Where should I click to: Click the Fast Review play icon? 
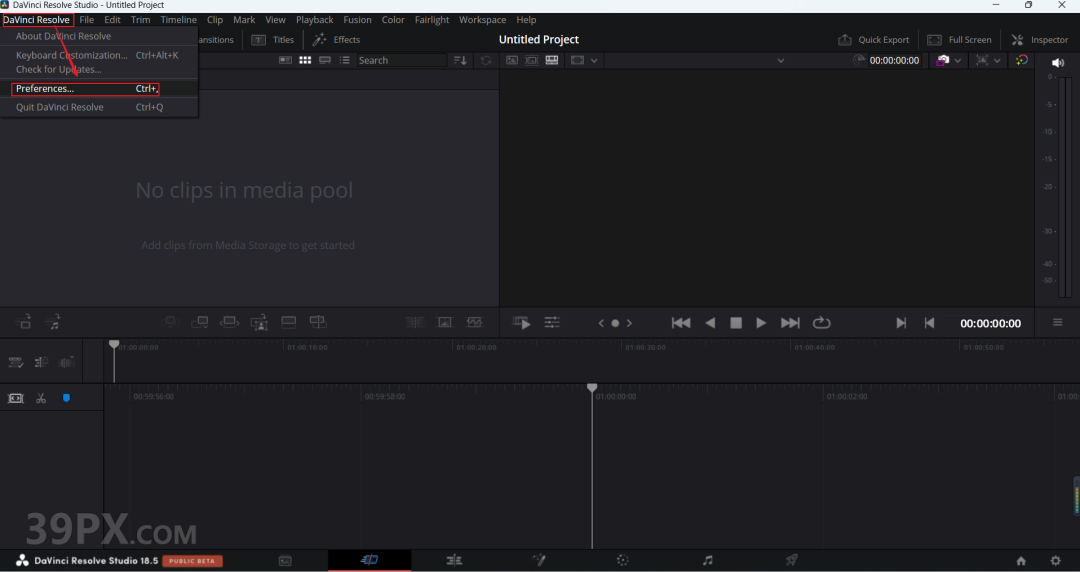(521, 323)
